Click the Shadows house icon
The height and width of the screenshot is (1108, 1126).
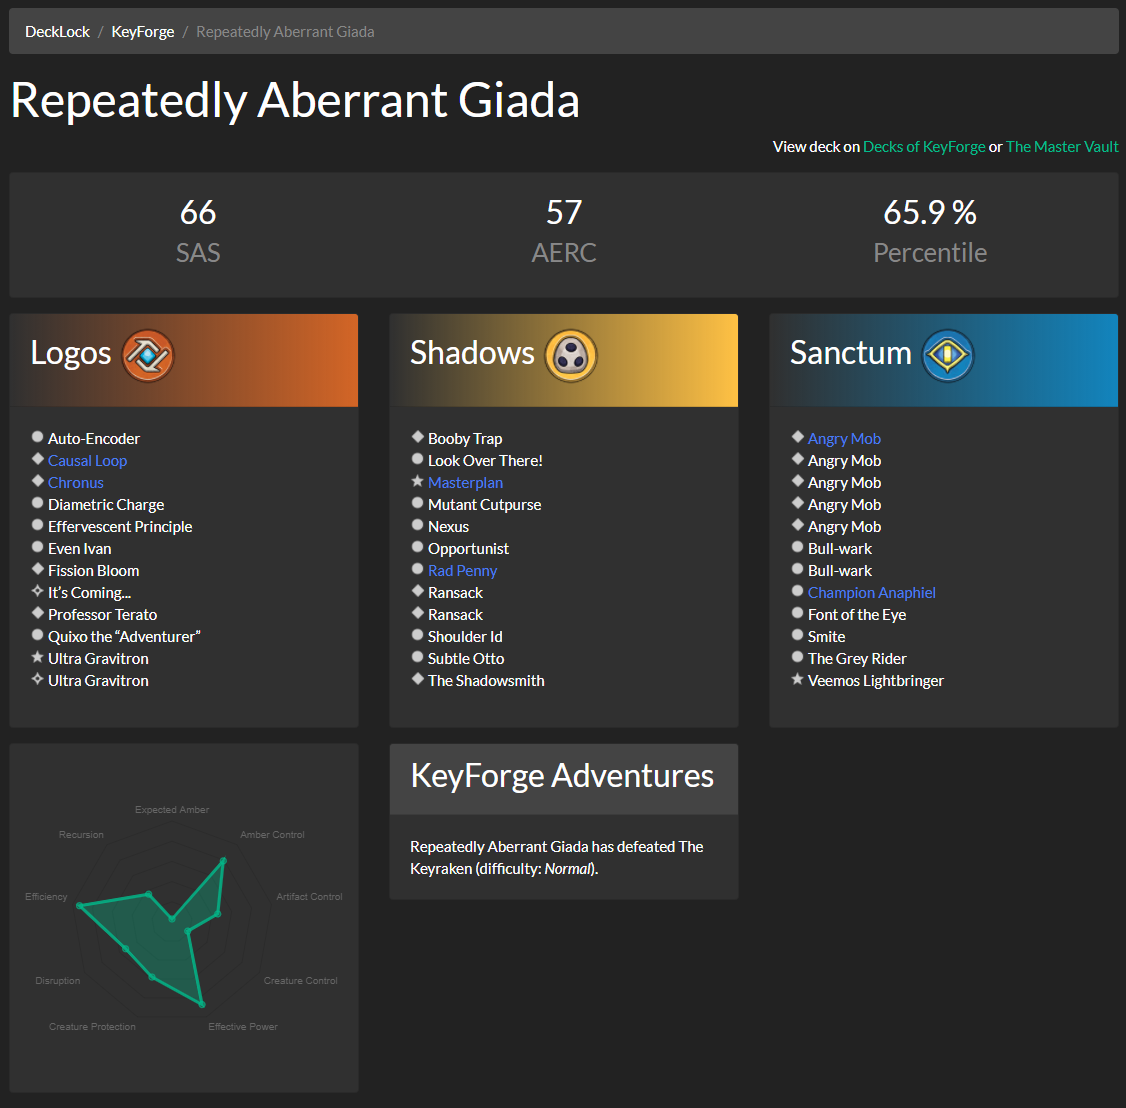571,355
